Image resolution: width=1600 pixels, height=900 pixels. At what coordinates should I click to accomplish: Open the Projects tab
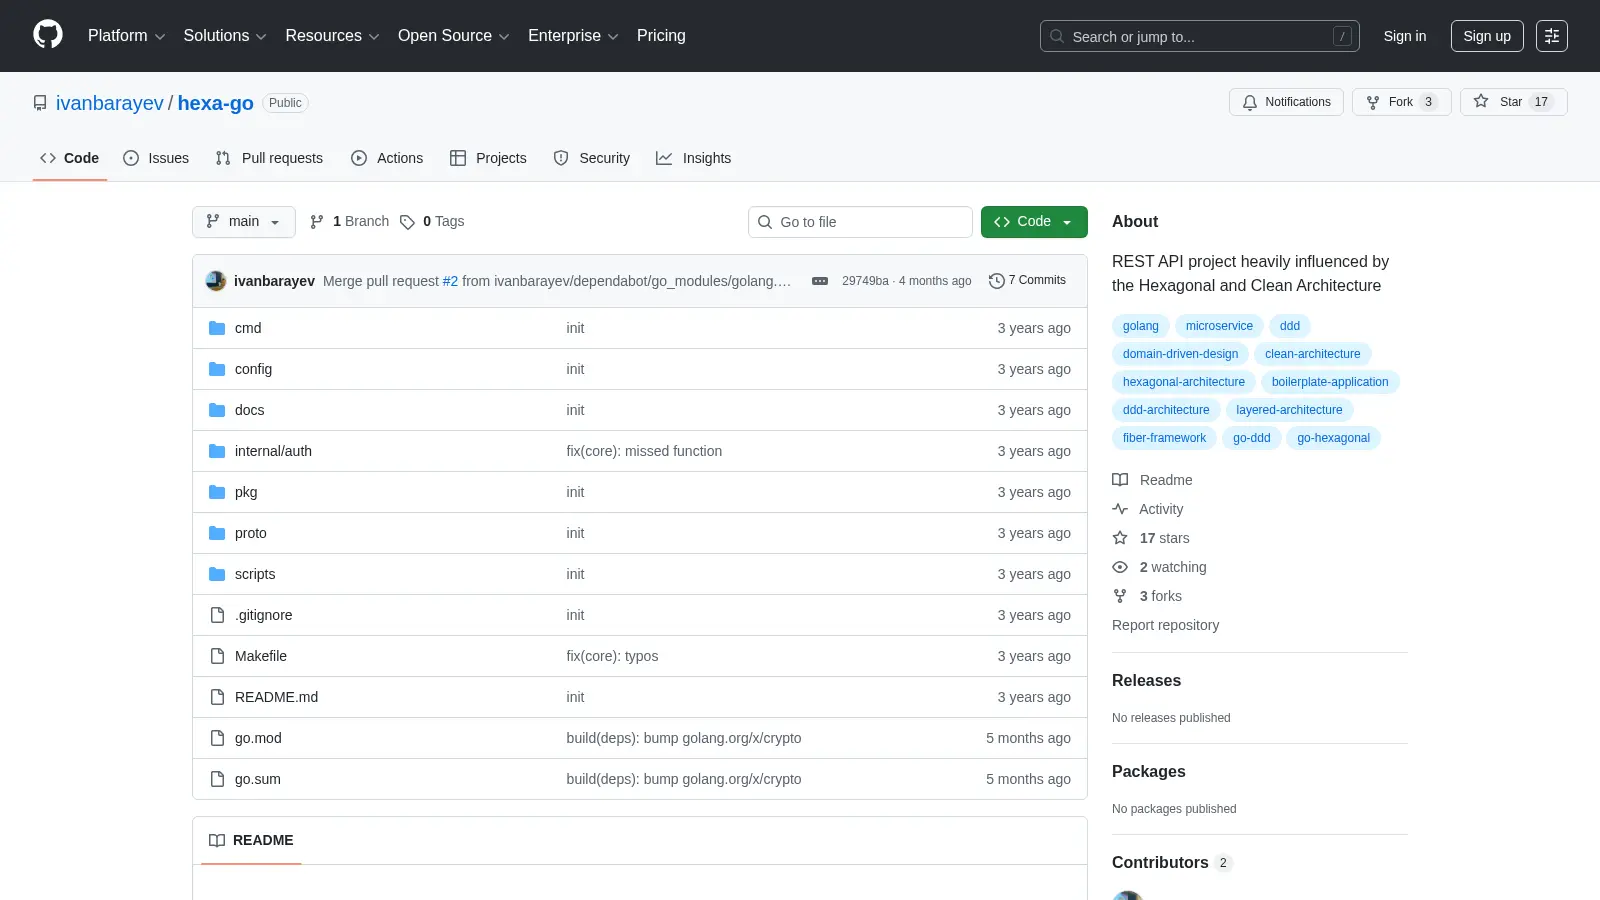(488, 158)
